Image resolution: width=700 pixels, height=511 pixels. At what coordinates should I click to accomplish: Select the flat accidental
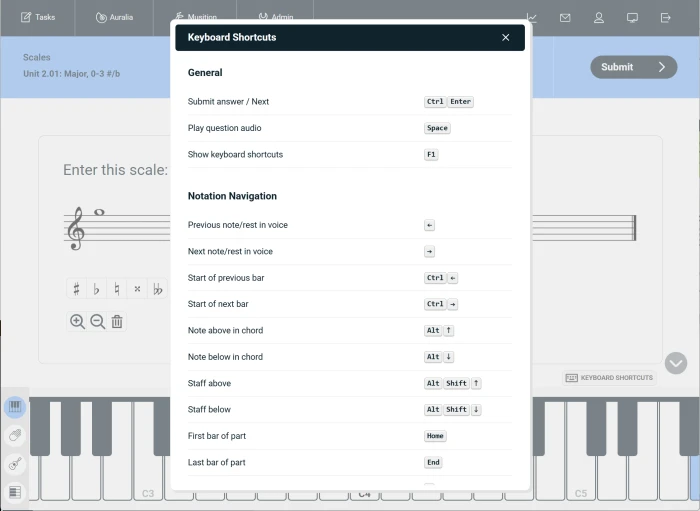pyautogui.click(x=96, y=289)
